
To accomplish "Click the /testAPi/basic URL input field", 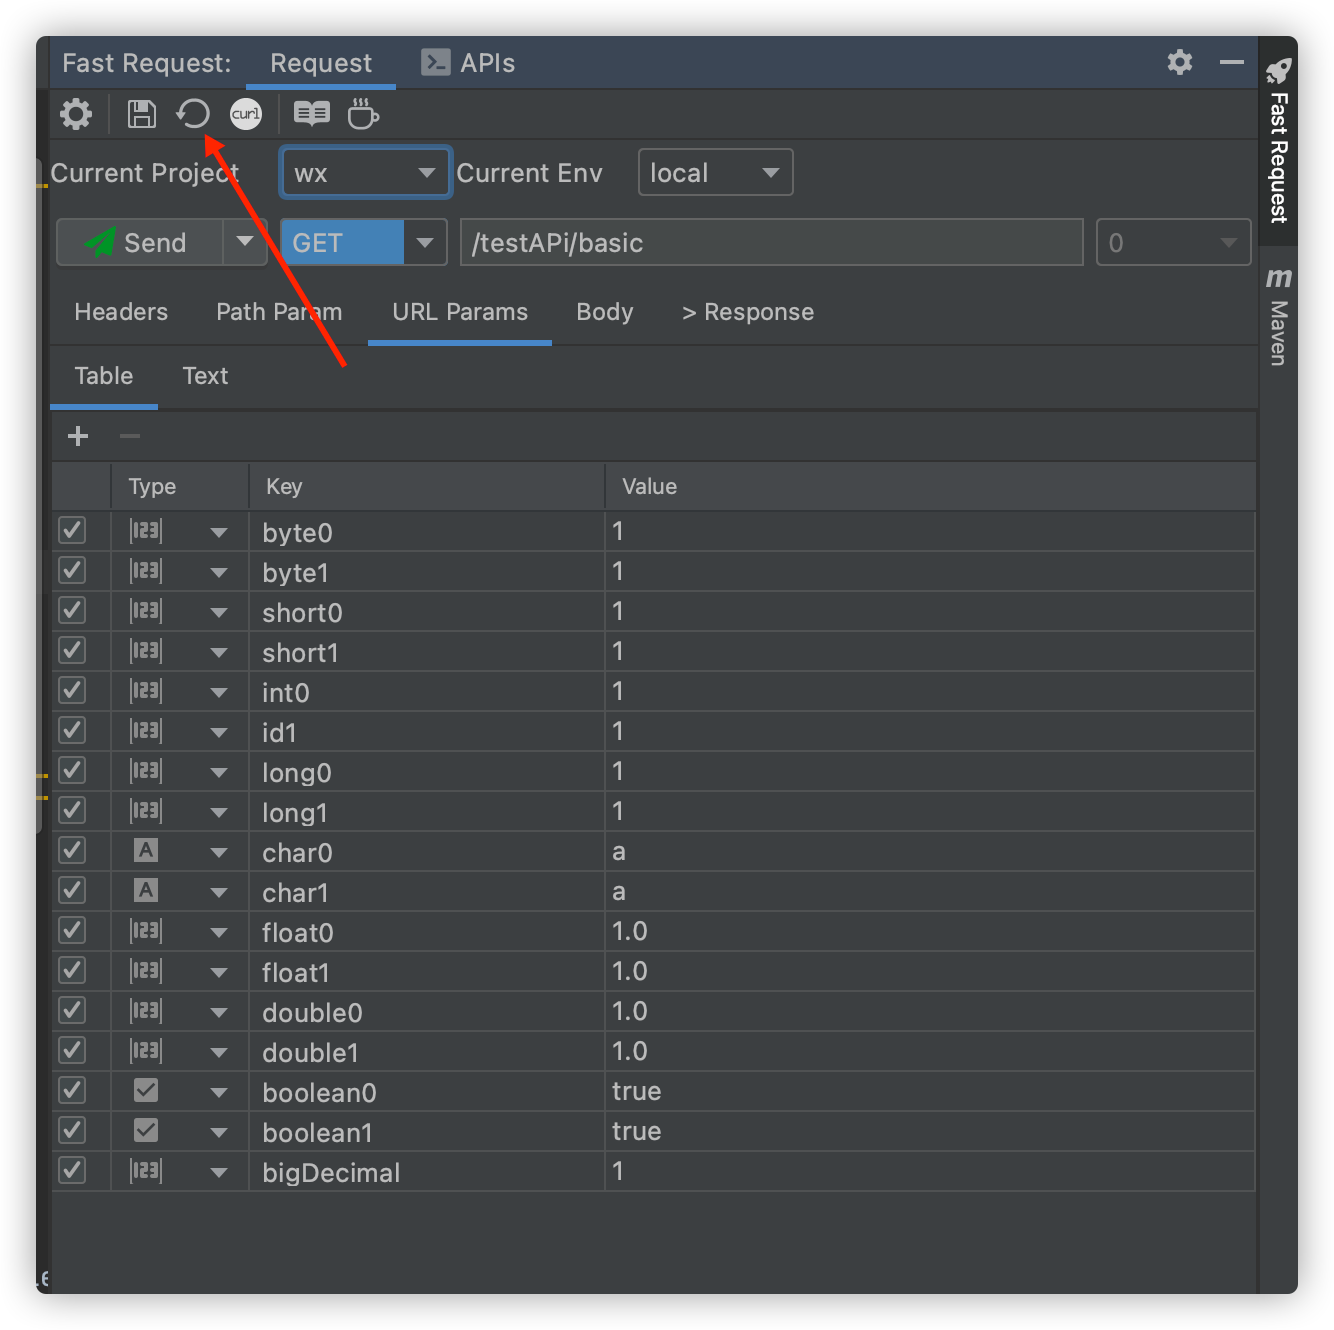I will (770, 243).
